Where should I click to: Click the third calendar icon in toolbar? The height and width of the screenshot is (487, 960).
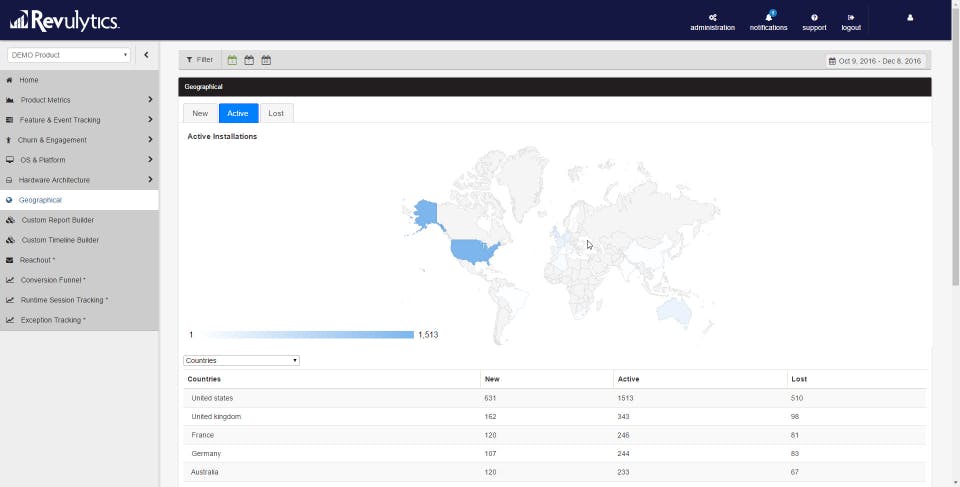pyautogui.click(x=266, y=60)
